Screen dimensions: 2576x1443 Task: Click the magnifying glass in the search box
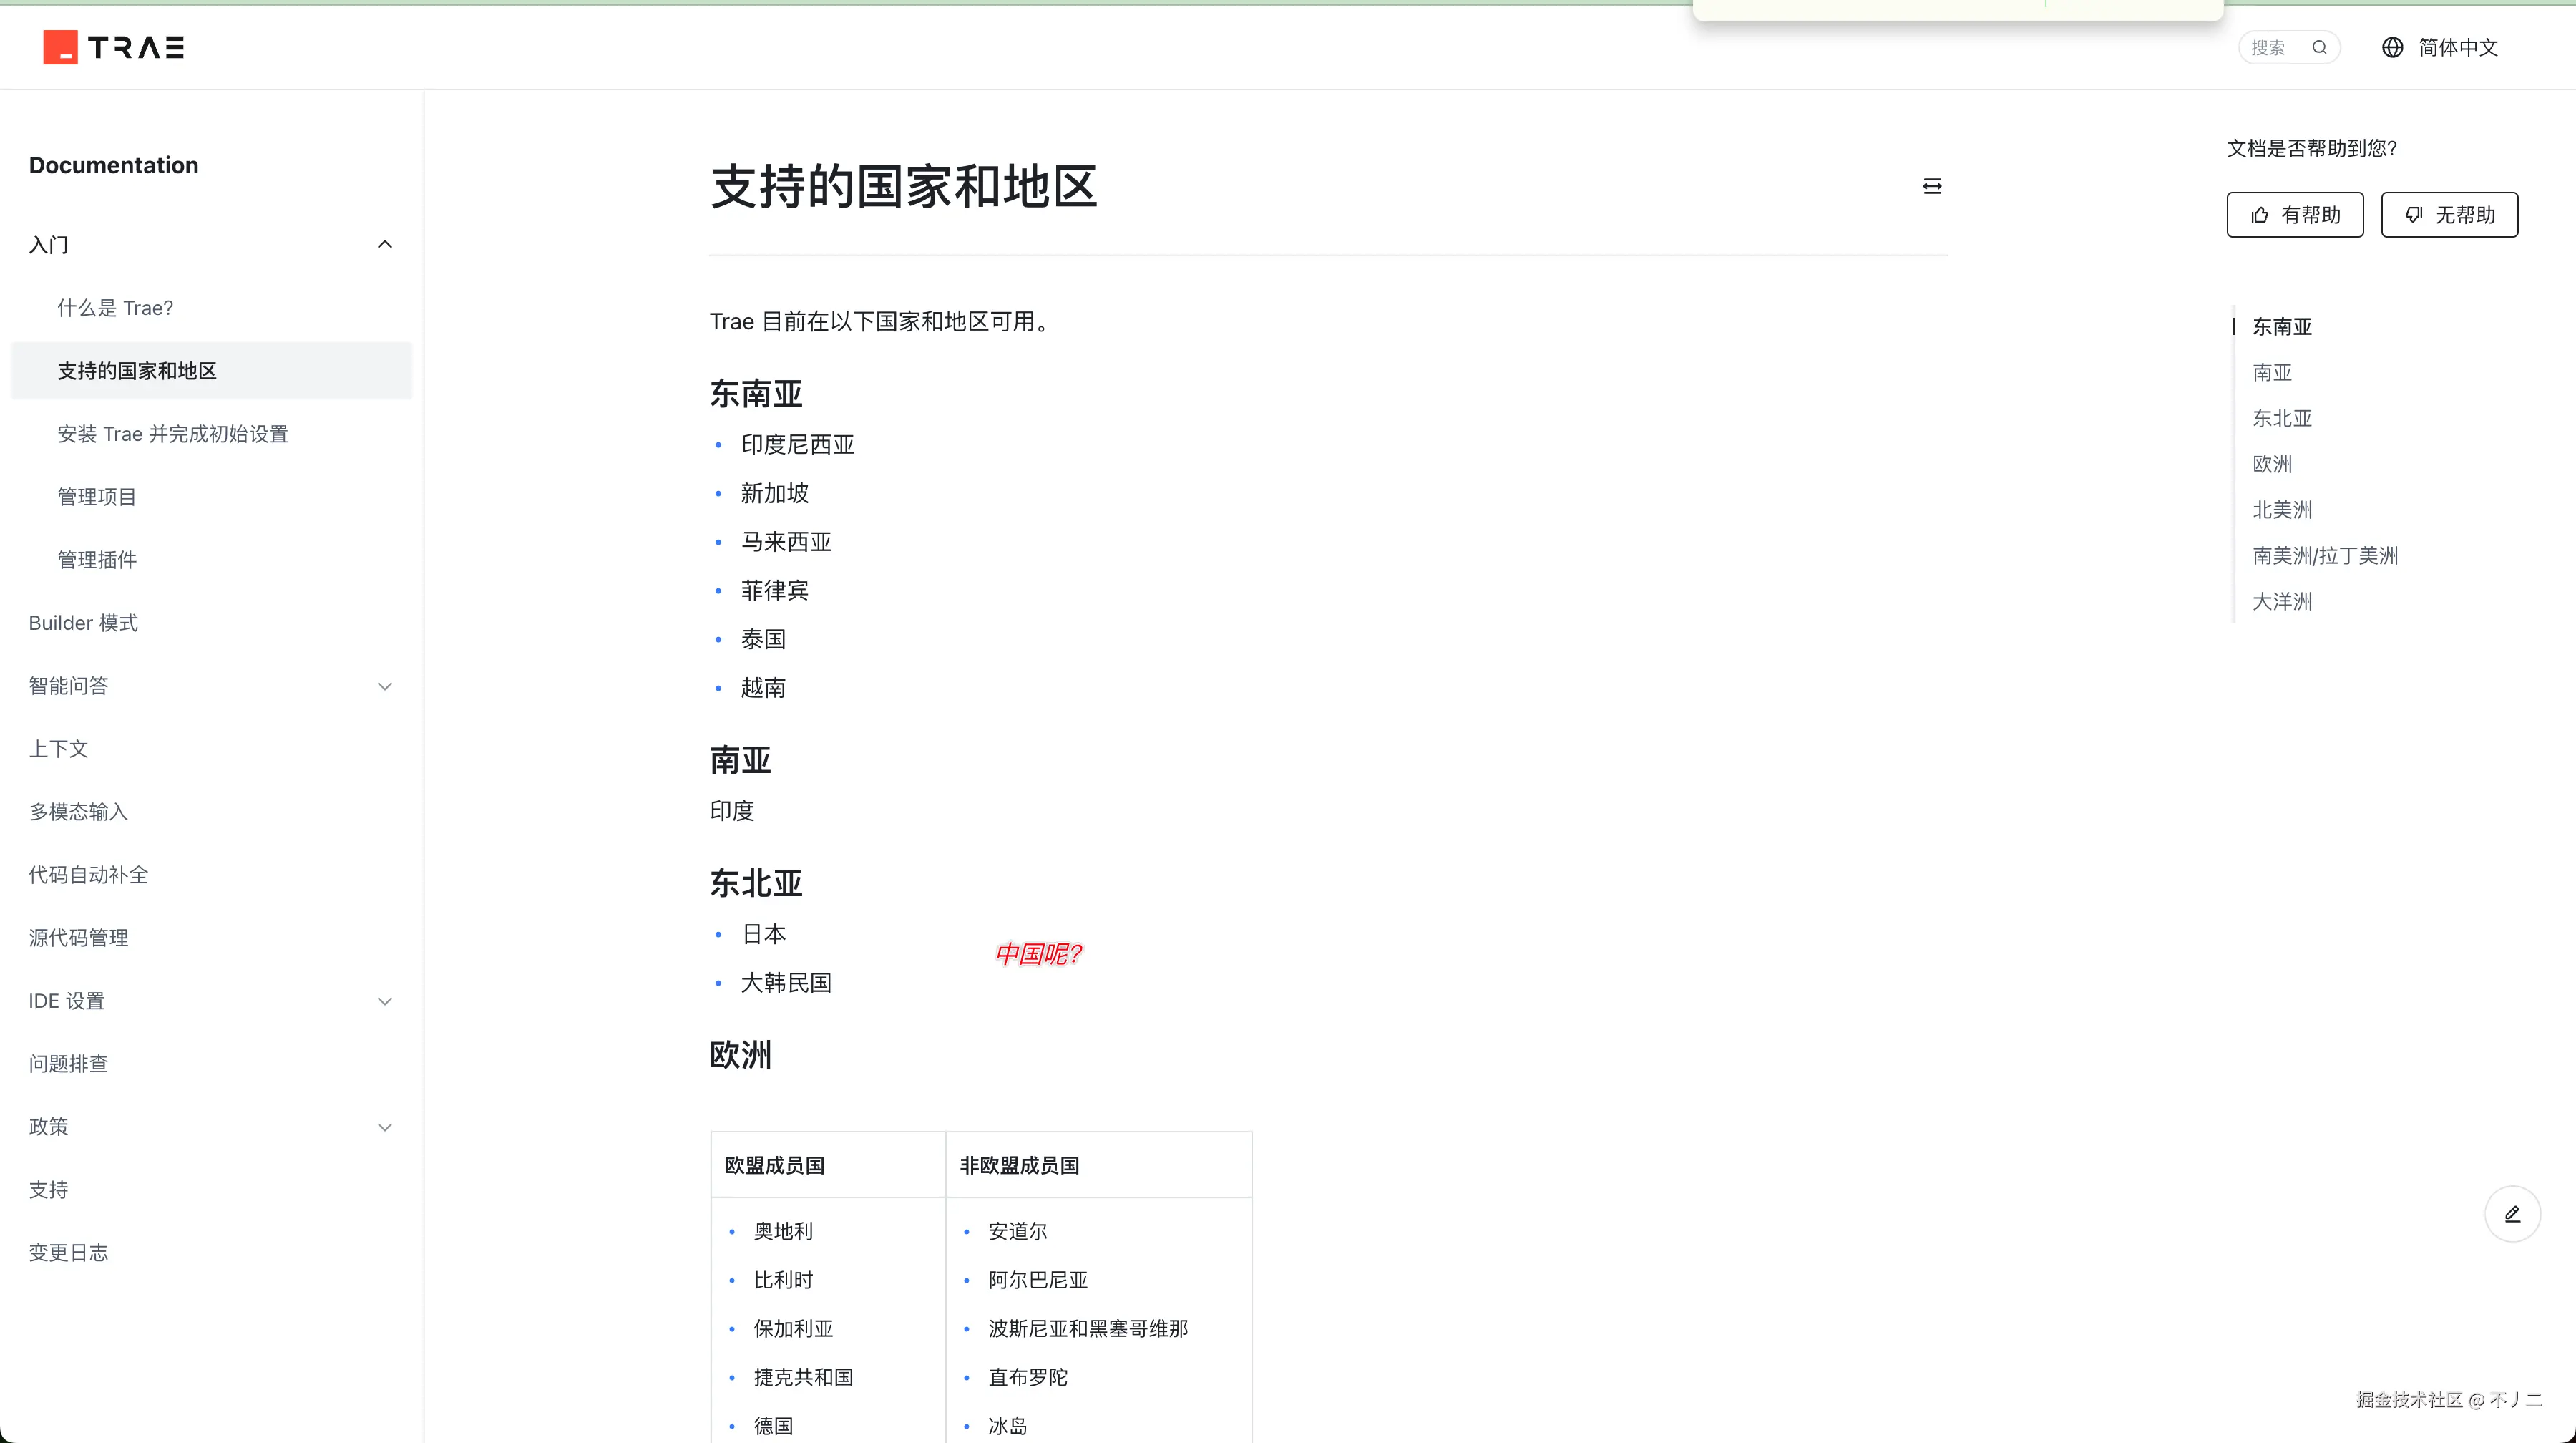2320,47
